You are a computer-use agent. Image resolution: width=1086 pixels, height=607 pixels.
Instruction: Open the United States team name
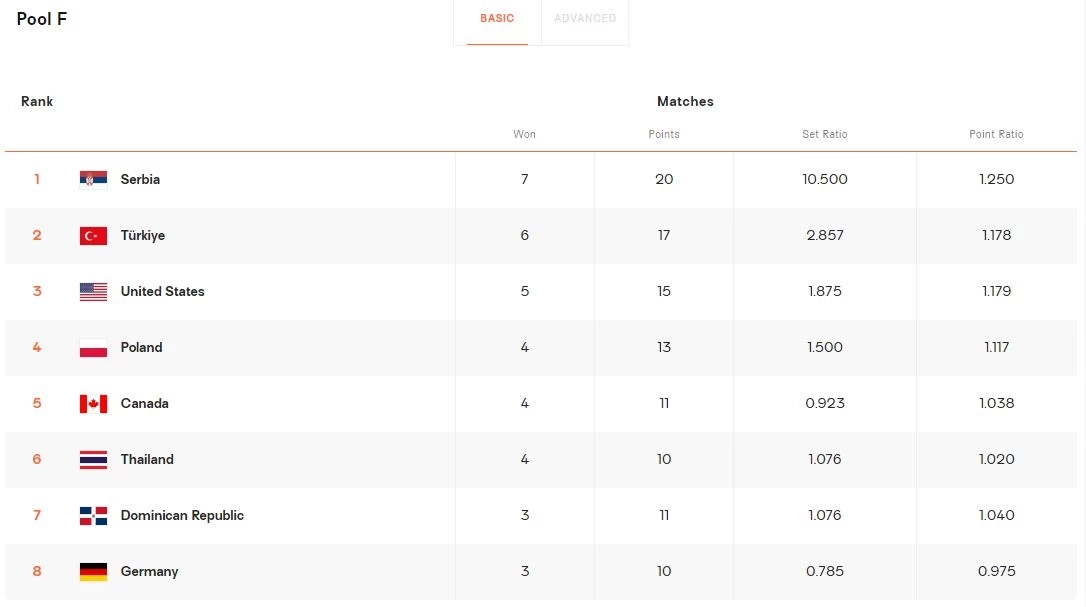click(162, 292)
